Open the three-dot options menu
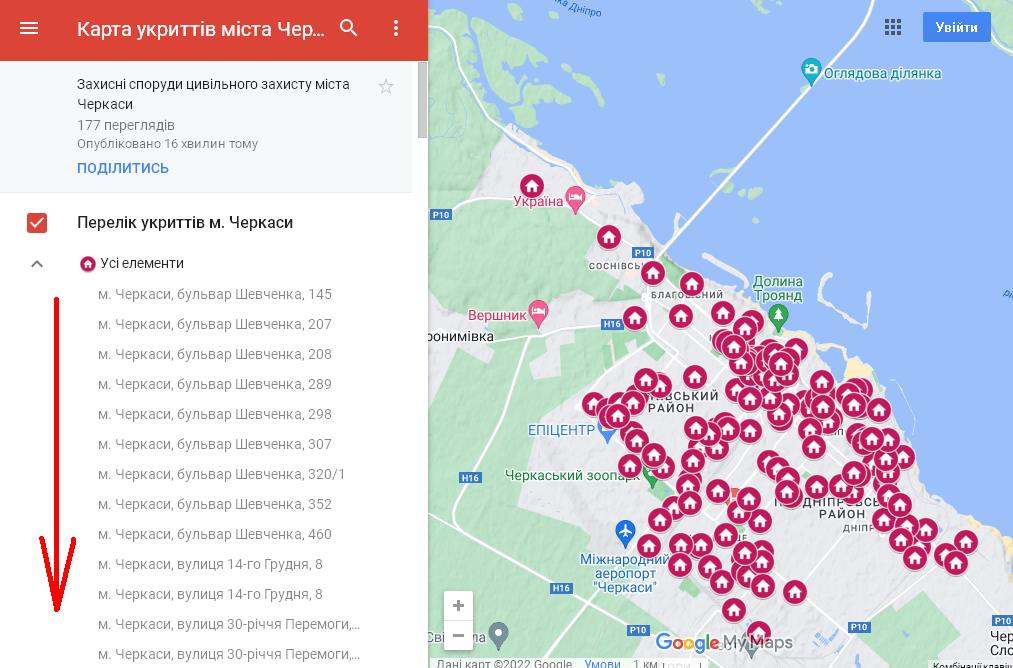1013x668 pixels. pyautogui.click(x=396, y=29)
